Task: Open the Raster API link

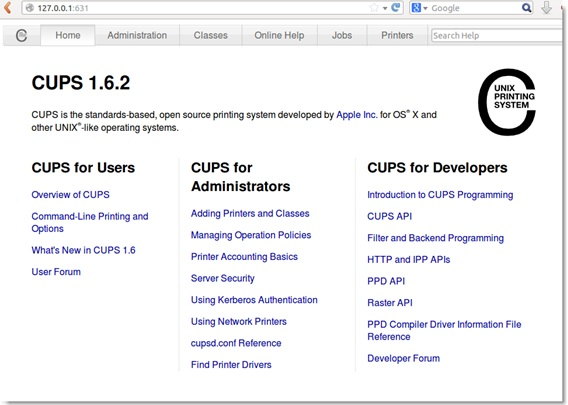Action: click(390, 303)
